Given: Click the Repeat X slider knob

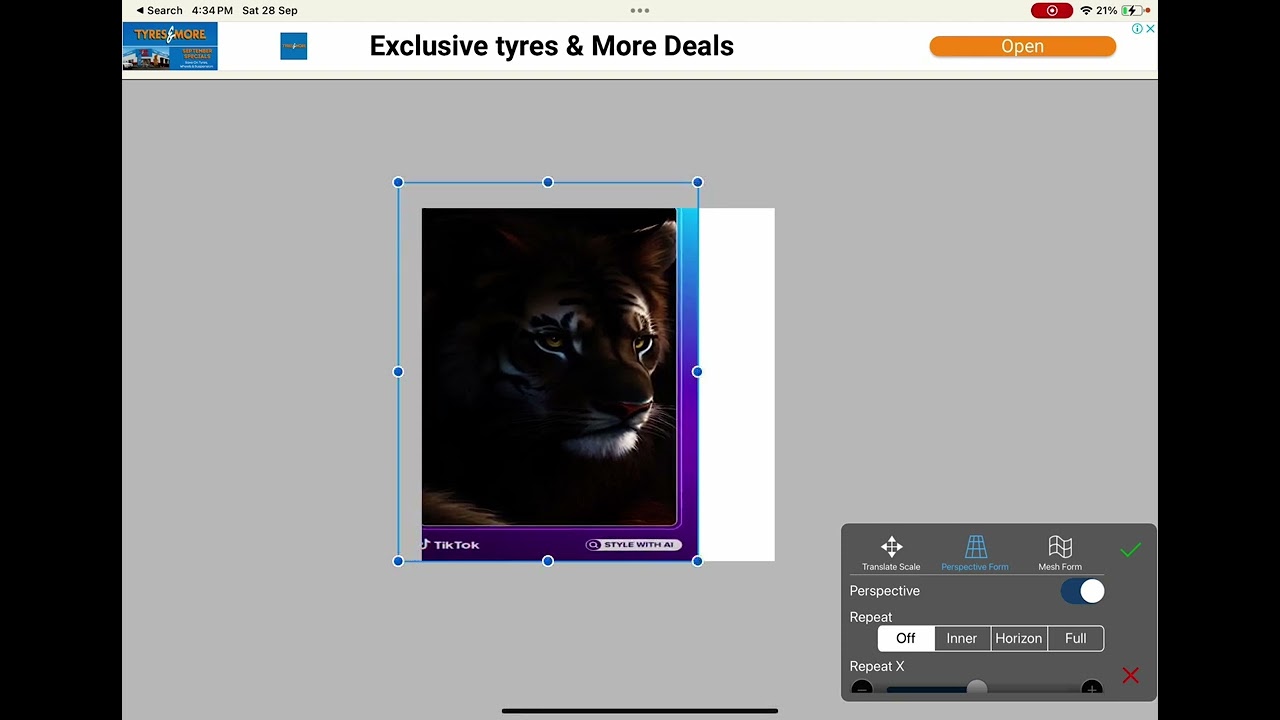Looking at the screenshot, I should tap(977, 688).
